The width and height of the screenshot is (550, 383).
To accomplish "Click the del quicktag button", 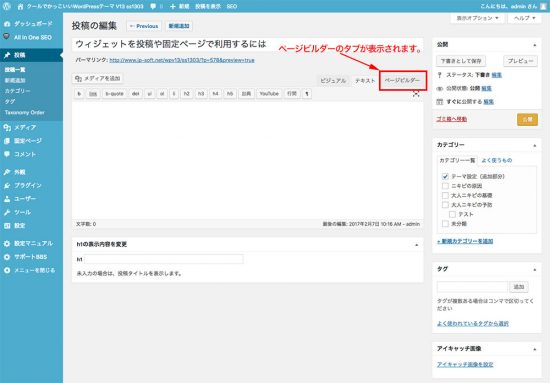I will [x=135, y=94].
